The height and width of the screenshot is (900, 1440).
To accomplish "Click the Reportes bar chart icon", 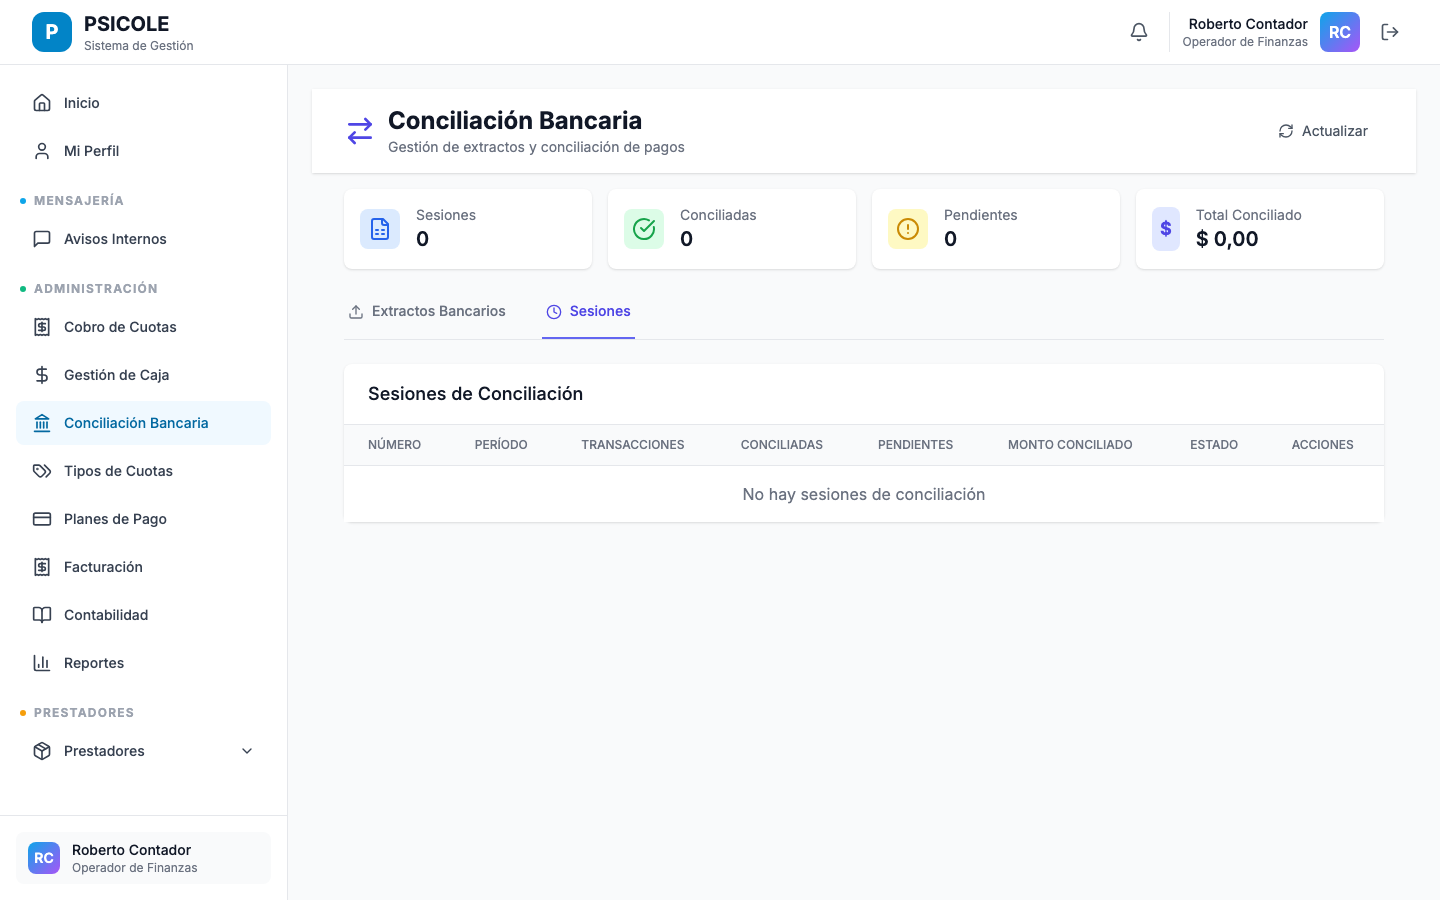I will coord(42,663).
